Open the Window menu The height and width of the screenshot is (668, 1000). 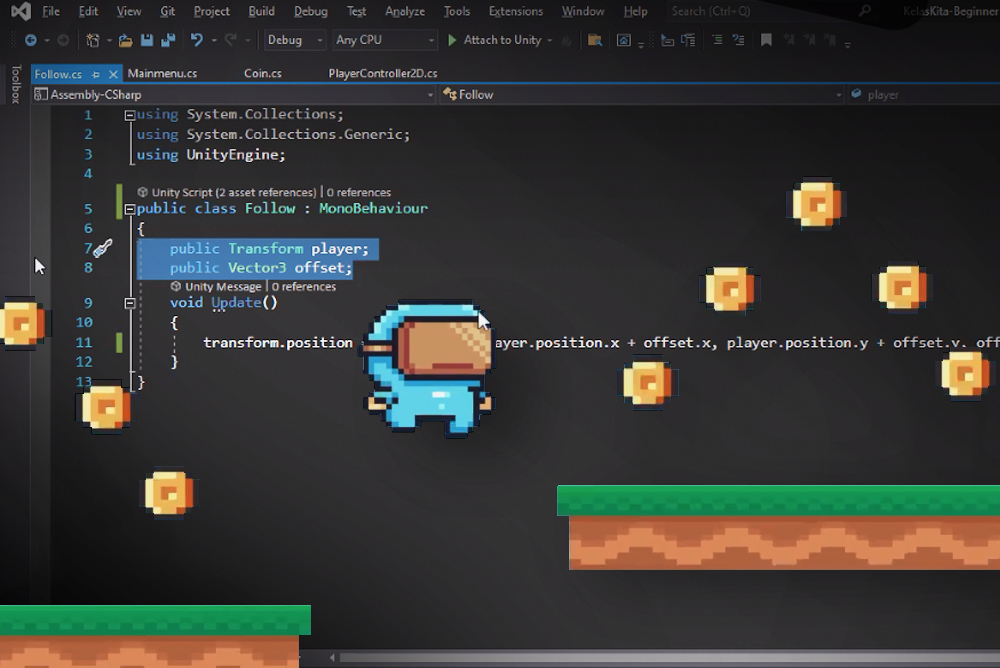point(583,11)
